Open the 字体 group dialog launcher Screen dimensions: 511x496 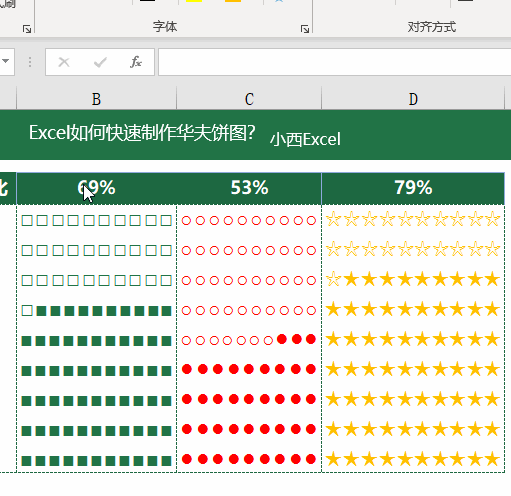305,29
